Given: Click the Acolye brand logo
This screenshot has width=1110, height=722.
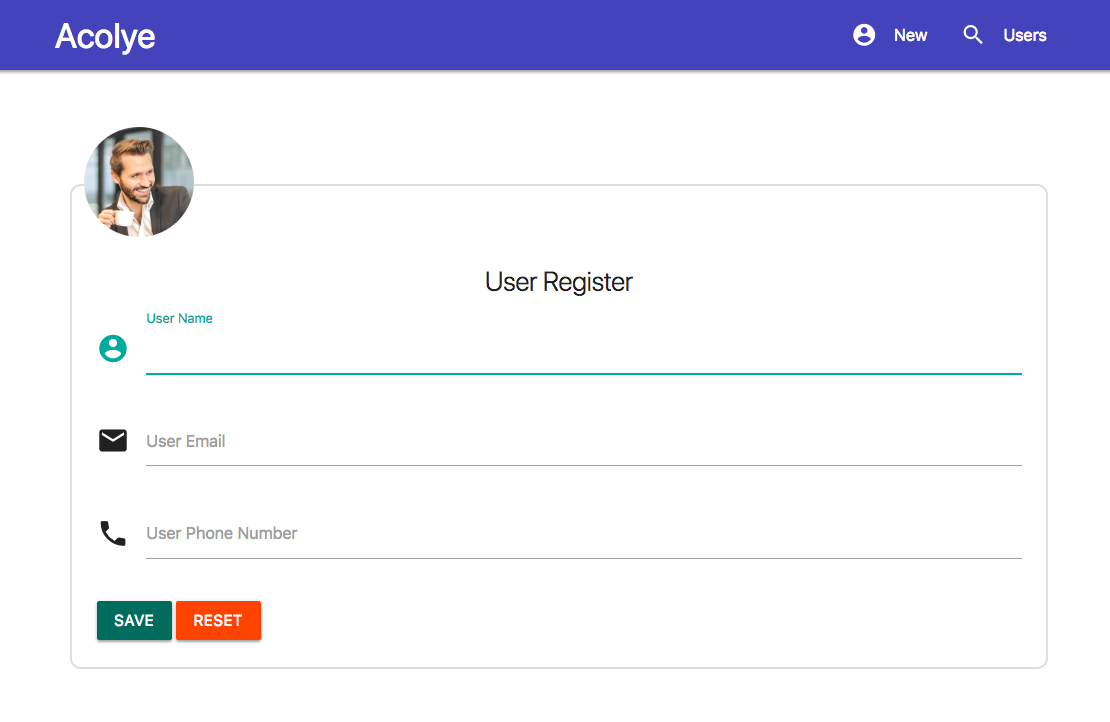Looking at the screenshot, I should (x=105, y=36).
